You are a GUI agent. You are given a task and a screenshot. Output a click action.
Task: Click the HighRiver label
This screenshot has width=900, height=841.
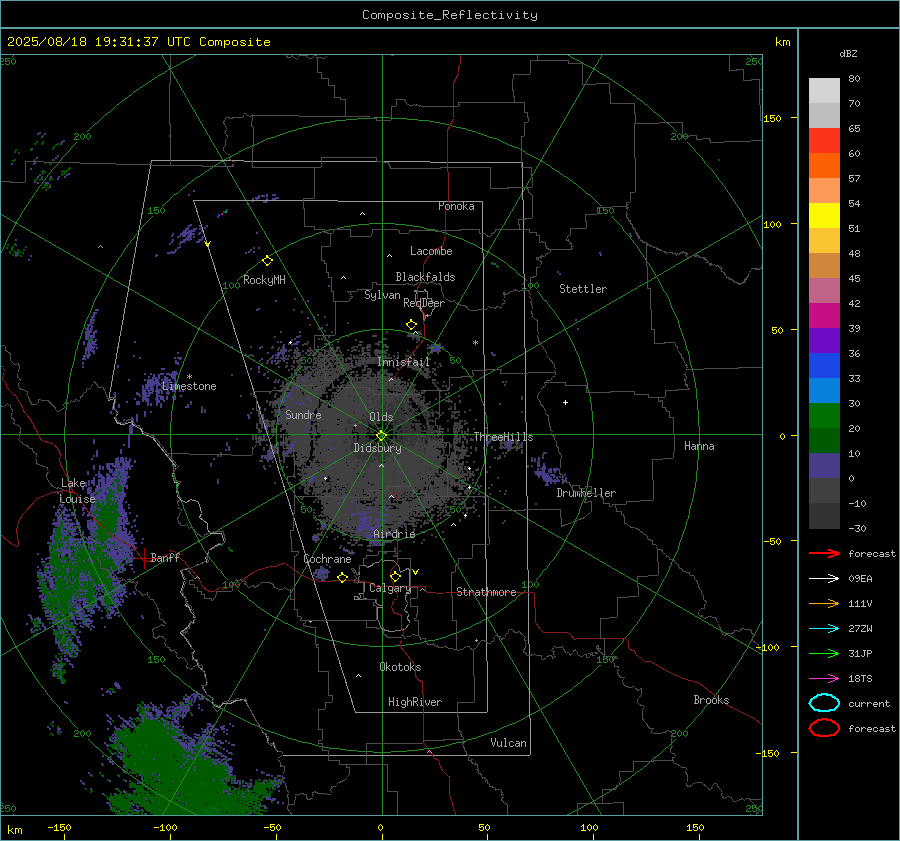[415, 702]
